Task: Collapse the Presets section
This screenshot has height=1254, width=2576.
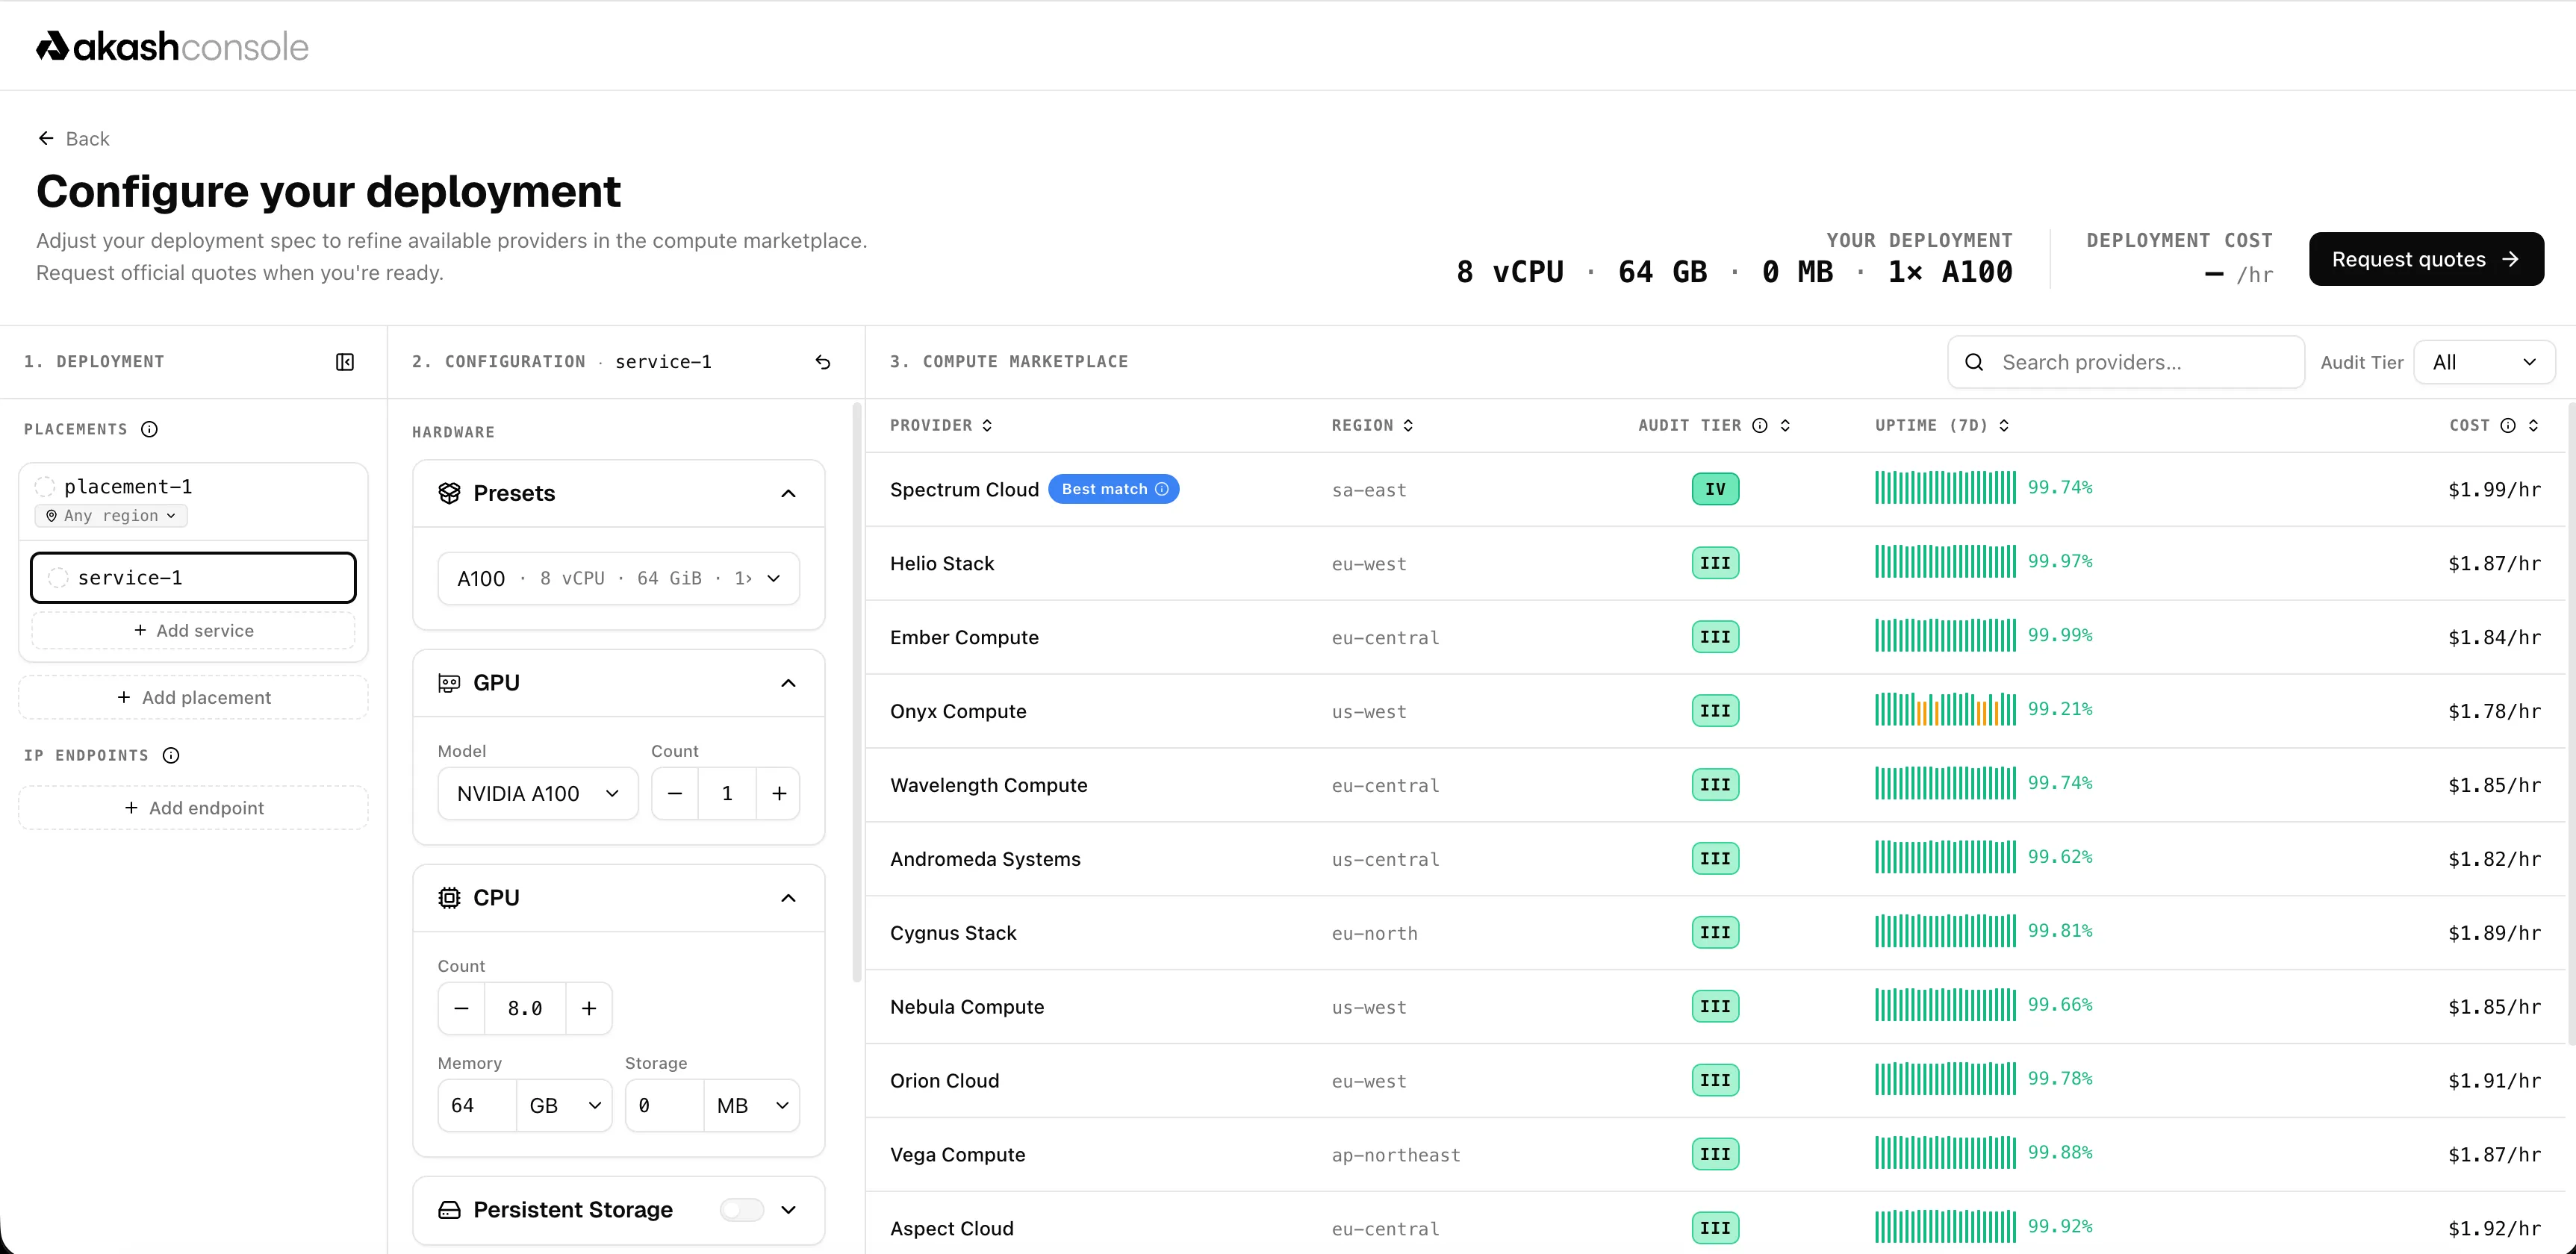Action: point(788,493)
